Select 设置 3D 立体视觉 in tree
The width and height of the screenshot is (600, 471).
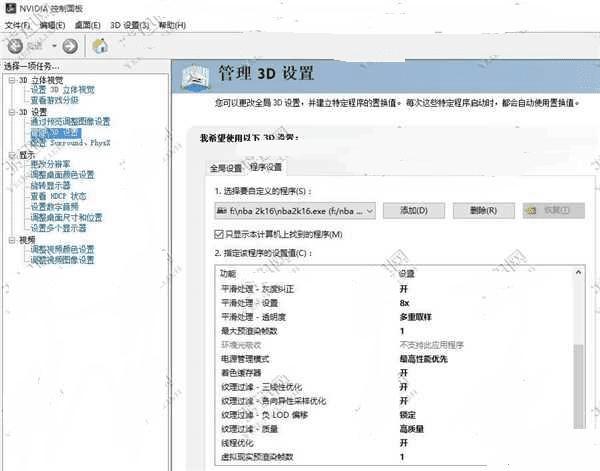point(62,90)
